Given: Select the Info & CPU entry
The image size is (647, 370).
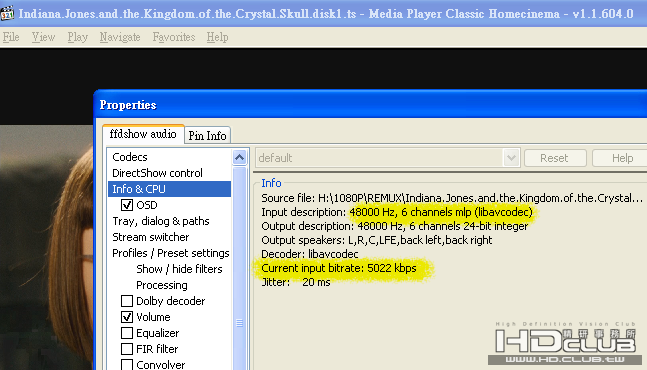Looking at the screenshot, I should (x=169, y=189).
